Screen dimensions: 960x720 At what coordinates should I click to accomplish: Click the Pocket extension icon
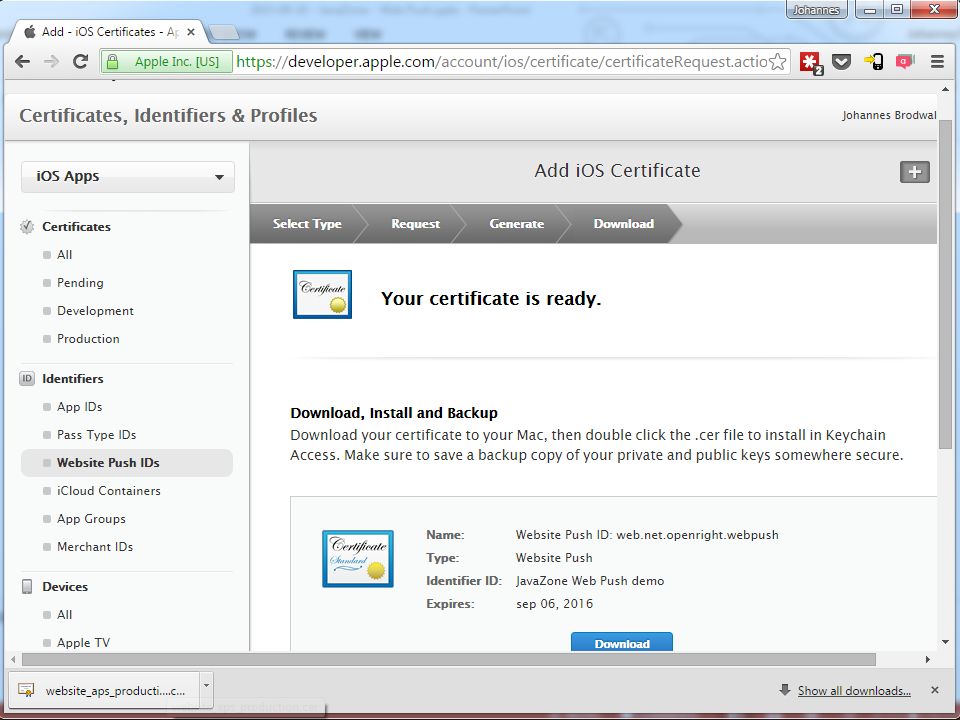click(841, 61)
